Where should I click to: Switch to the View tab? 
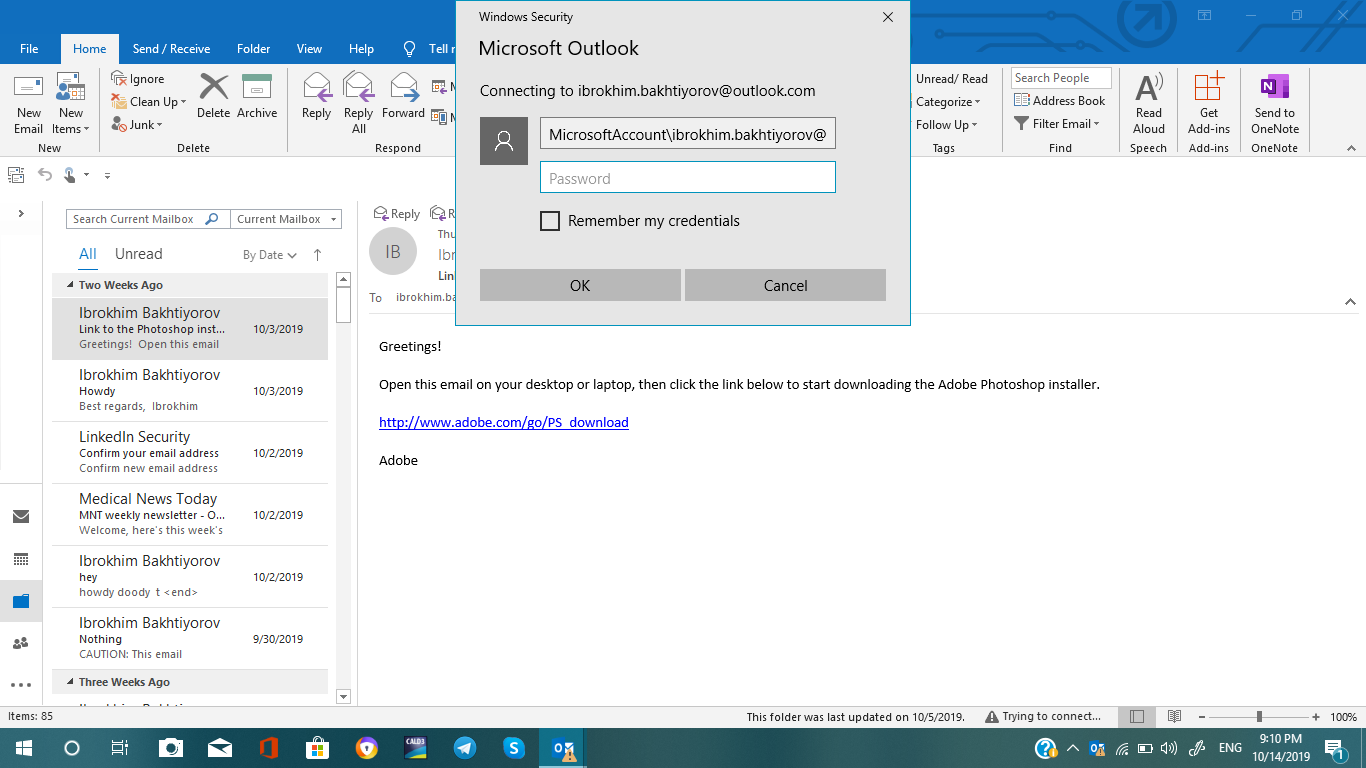(x=309, y=49)
